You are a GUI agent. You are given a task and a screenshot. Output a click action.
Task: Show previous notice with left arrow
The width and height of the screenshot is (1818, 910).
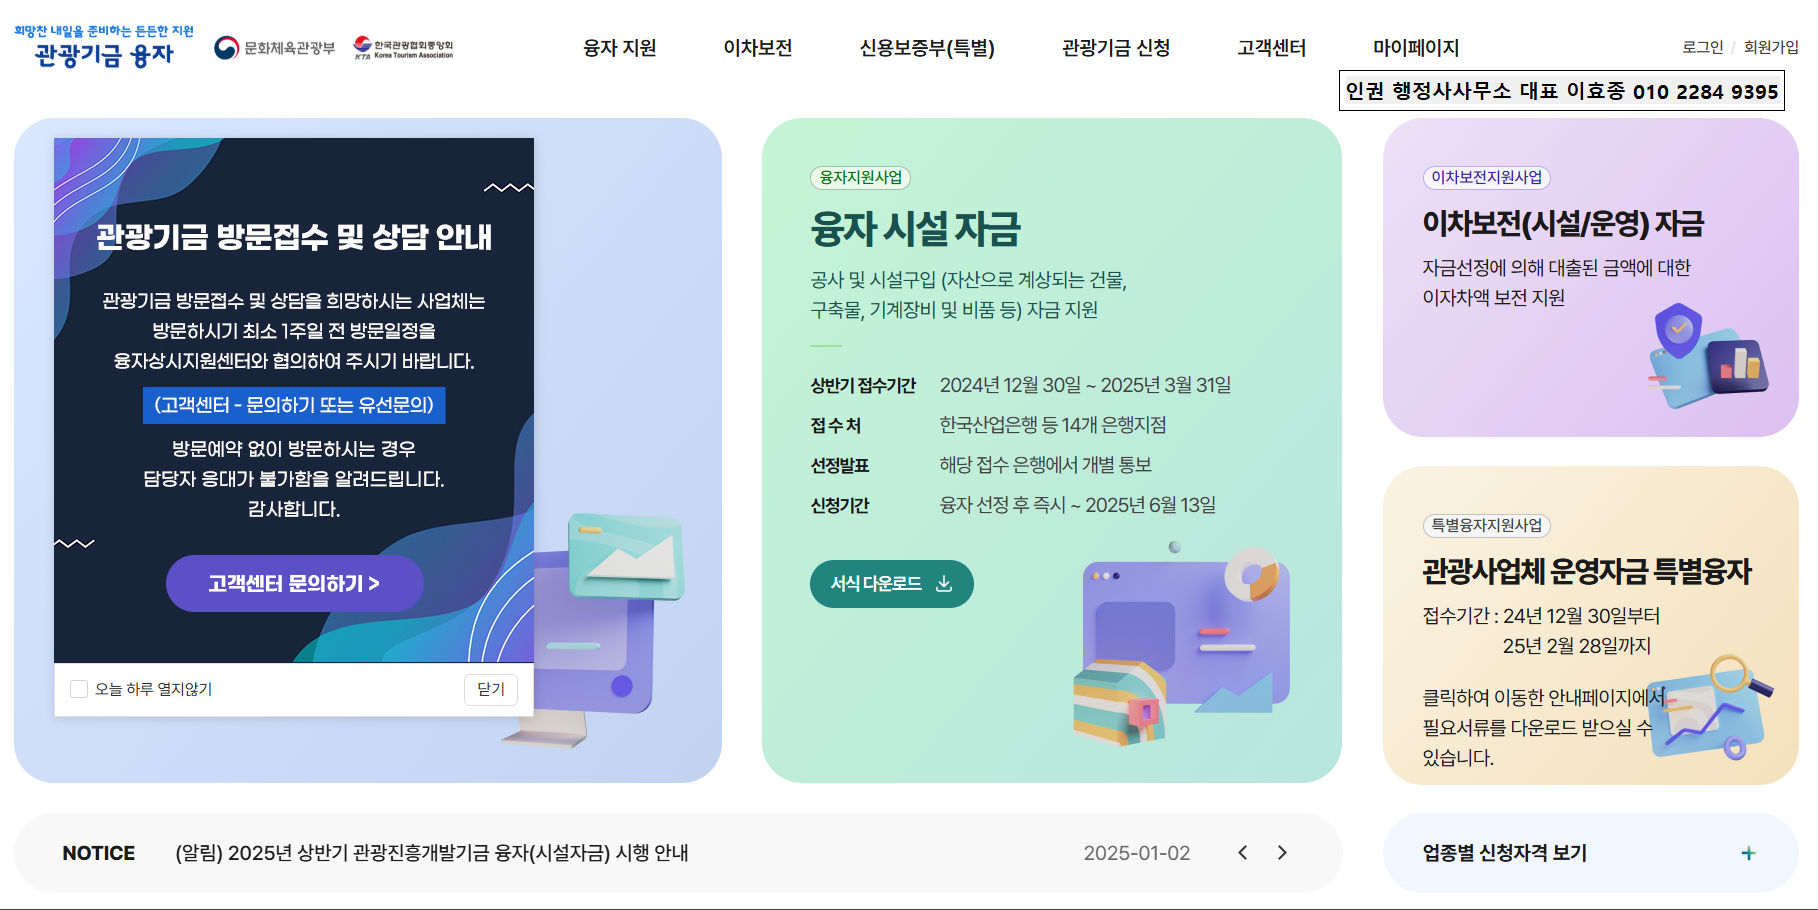click(x=1243, y=853)
